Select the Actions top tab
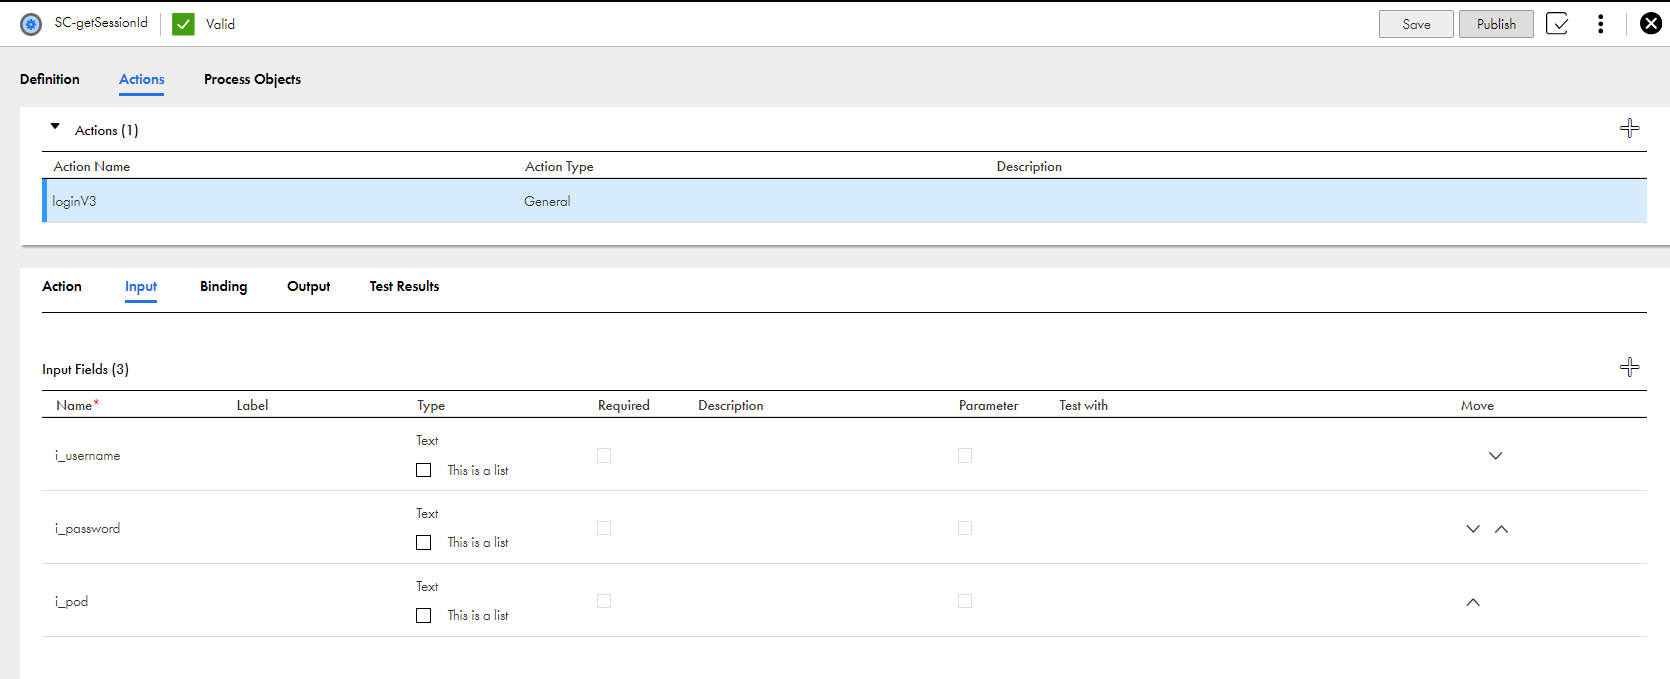This screenshot has height=679, width=1670. 142,79
